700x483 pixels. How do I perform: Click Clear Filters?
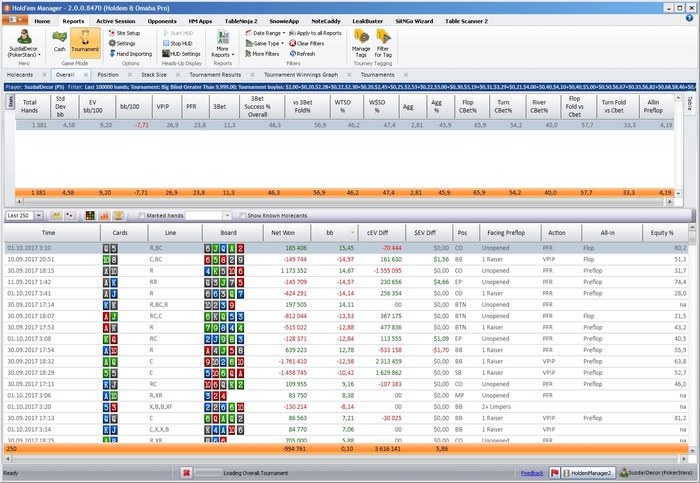[x=306, y=43]
